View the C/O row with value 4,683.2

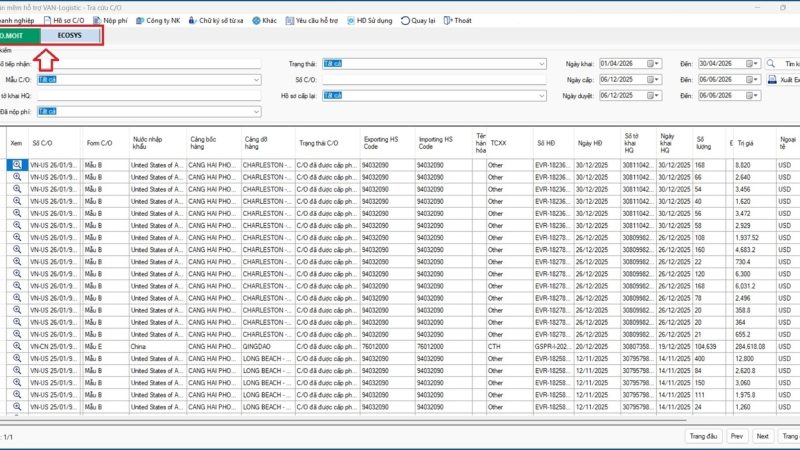click(x=17, y=249)
